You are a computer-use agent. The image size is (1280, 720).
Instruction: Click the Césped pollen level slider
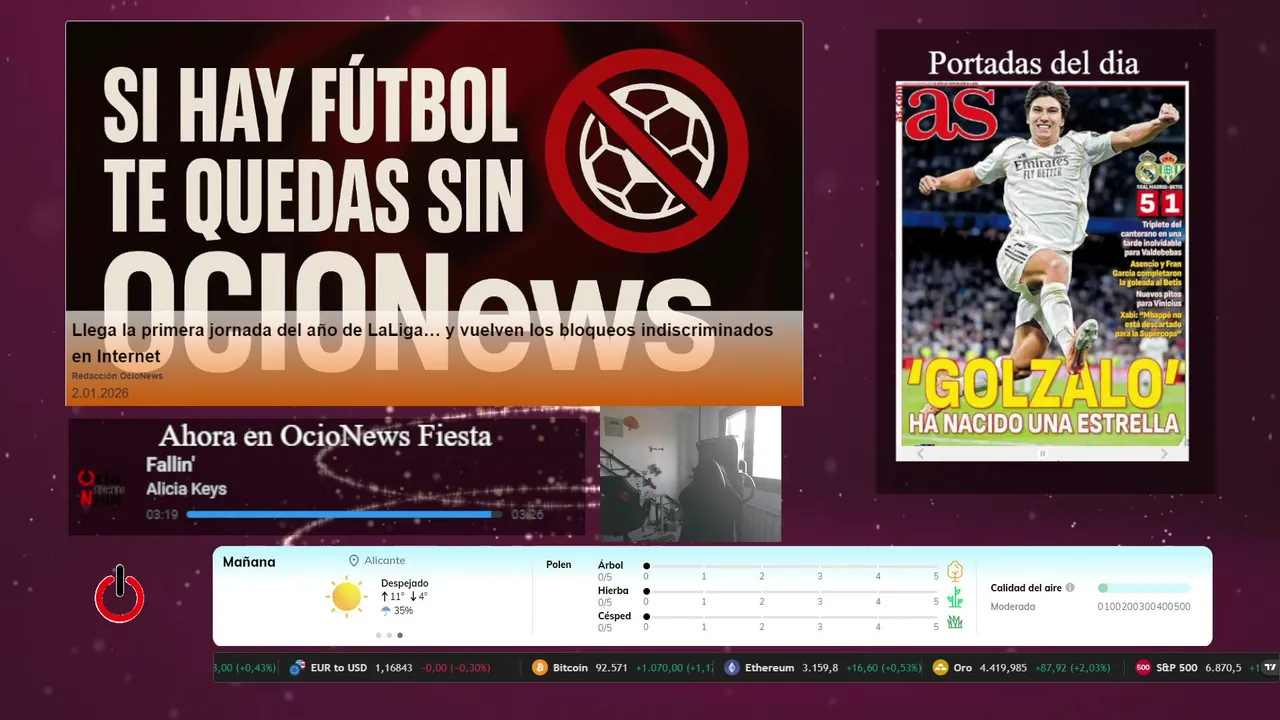click(x=791, y=617)
